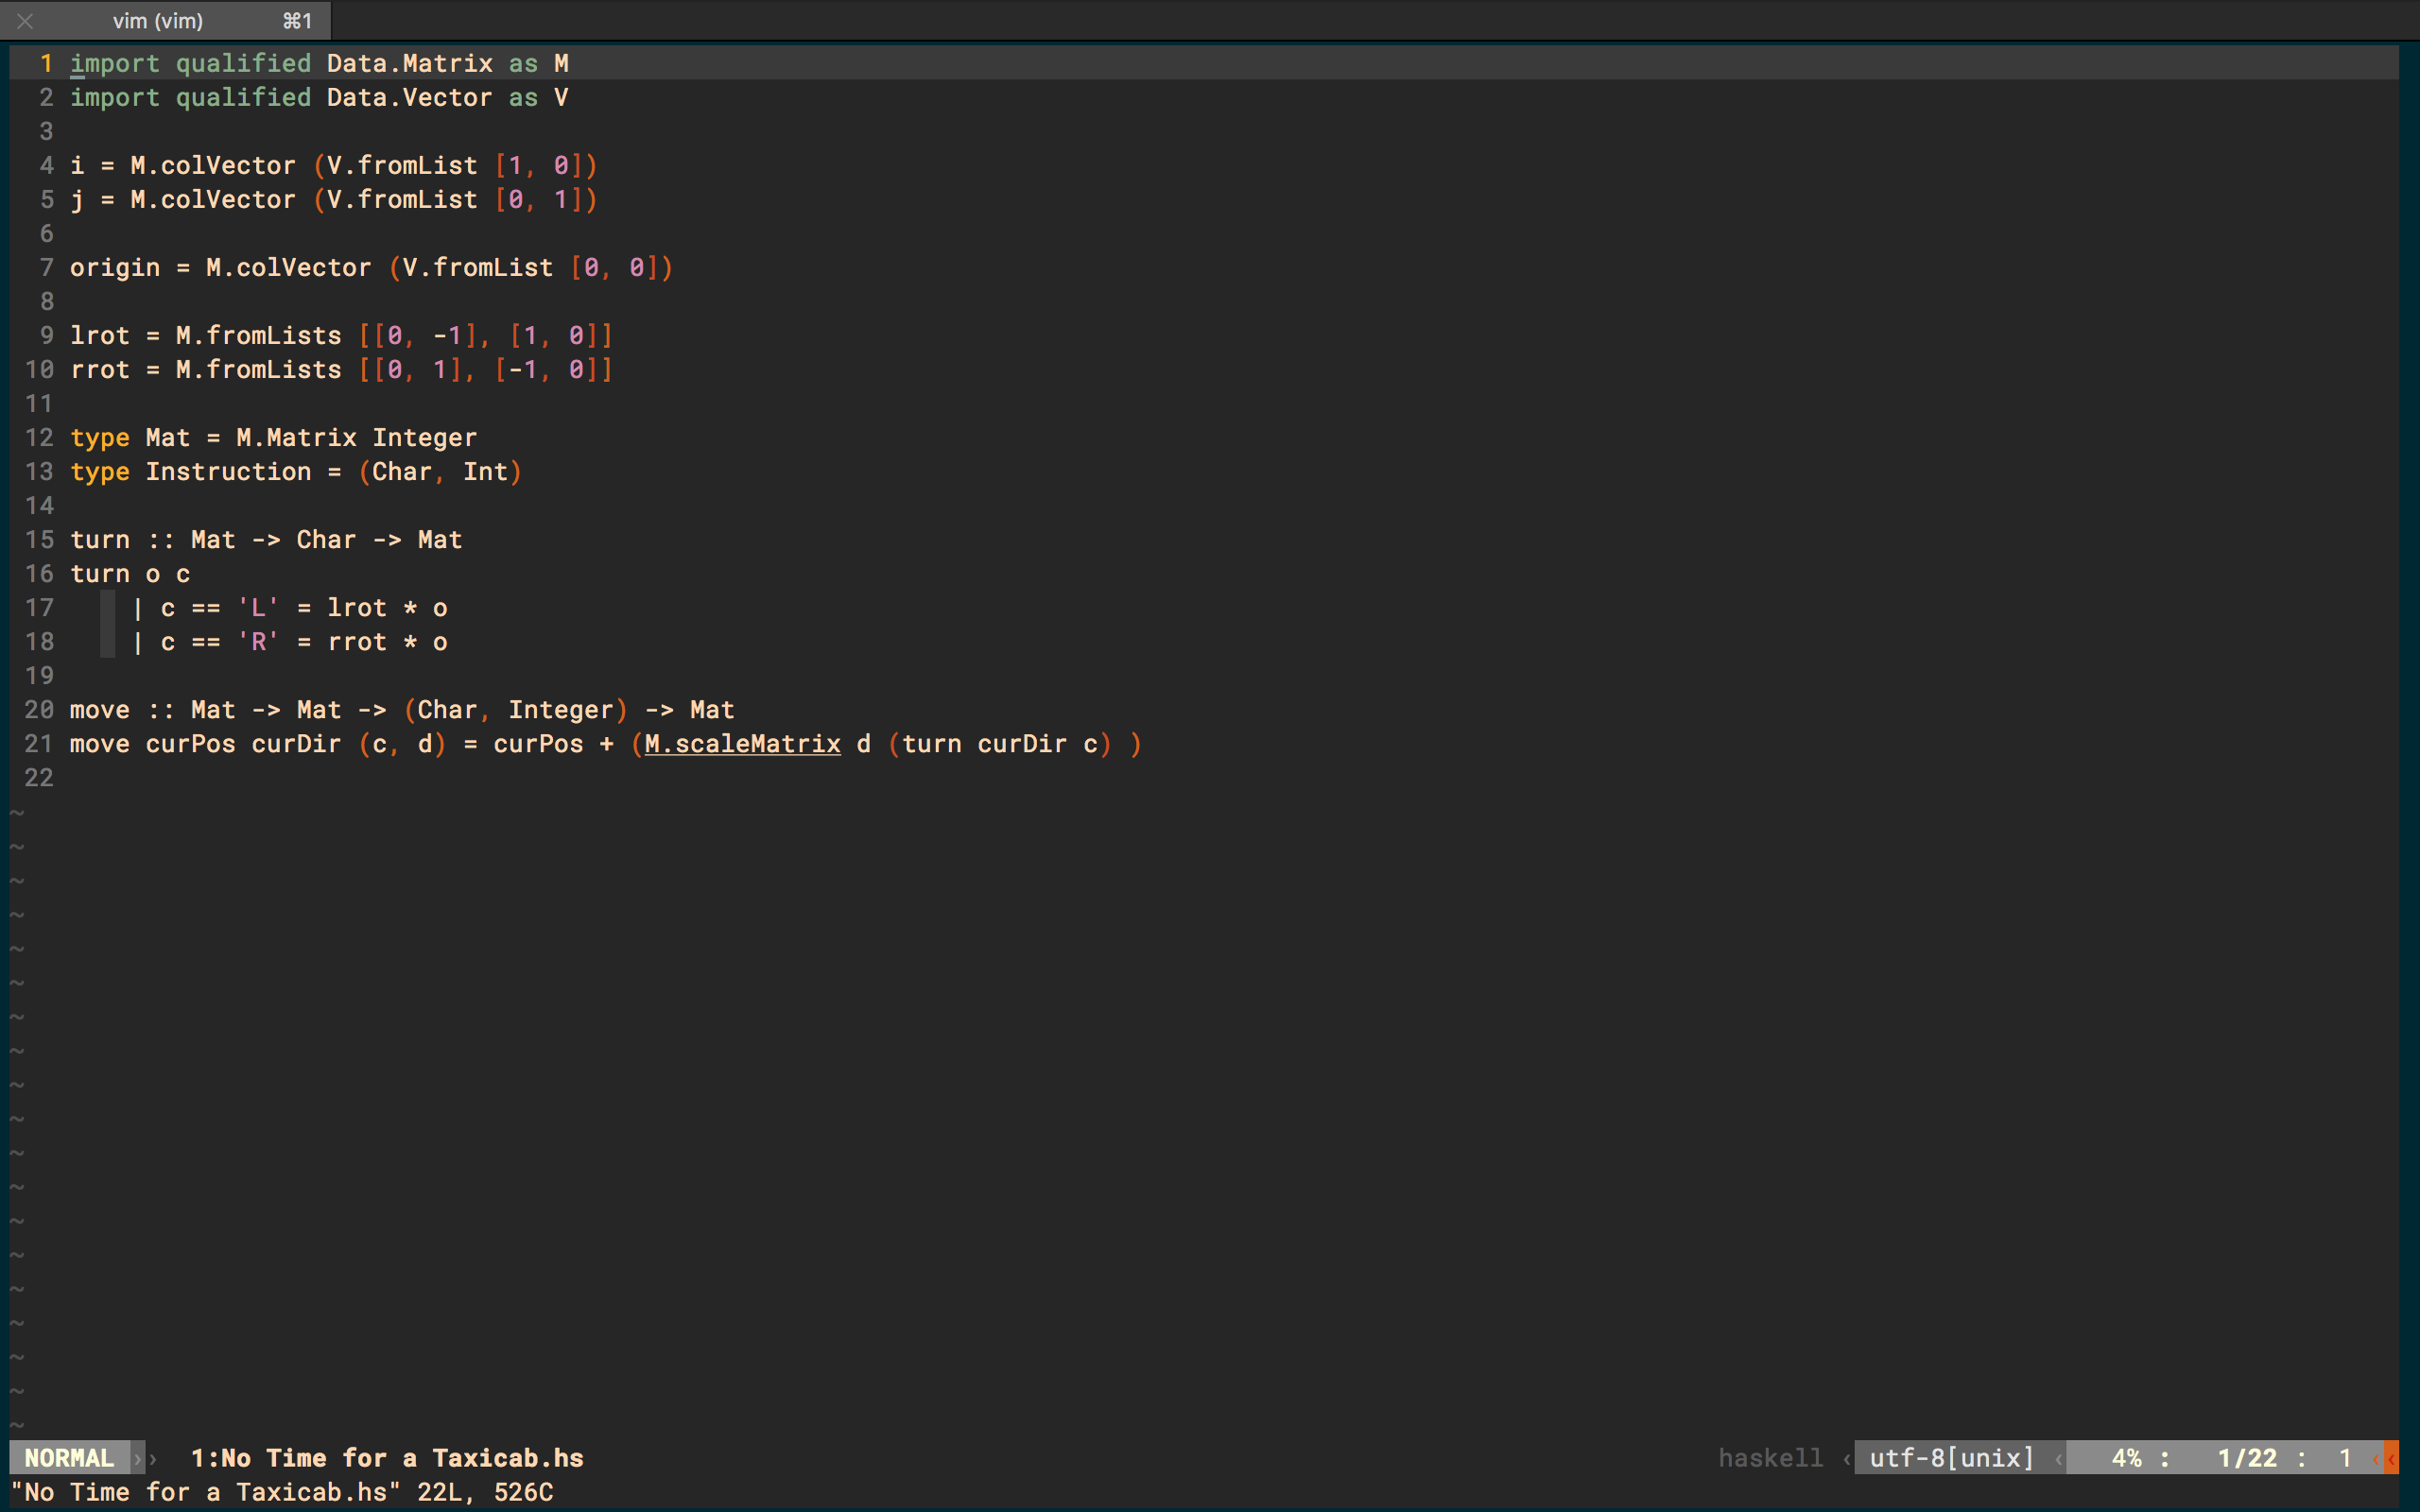Click the file name 'No Time for a Taxicab.hs' in statusline
This screenshot has height=1512, width=2420.
coord(402,1458)
